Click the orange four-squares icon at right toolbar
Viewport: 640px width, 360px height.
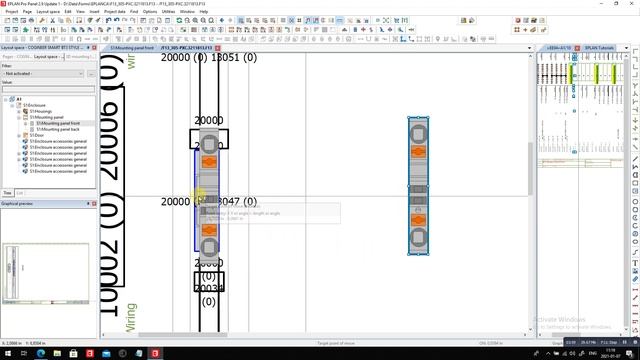tap(517, 30)
